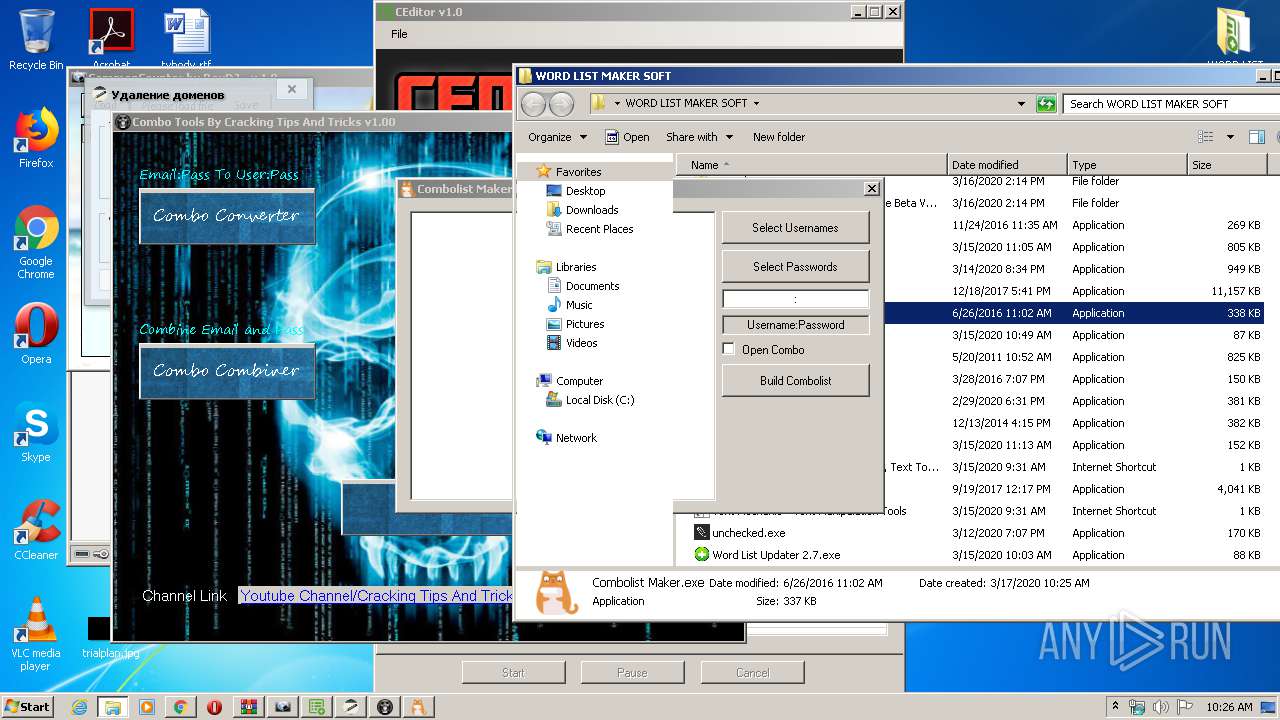Click Open in the Explorer toolbar

pos(627,137)
